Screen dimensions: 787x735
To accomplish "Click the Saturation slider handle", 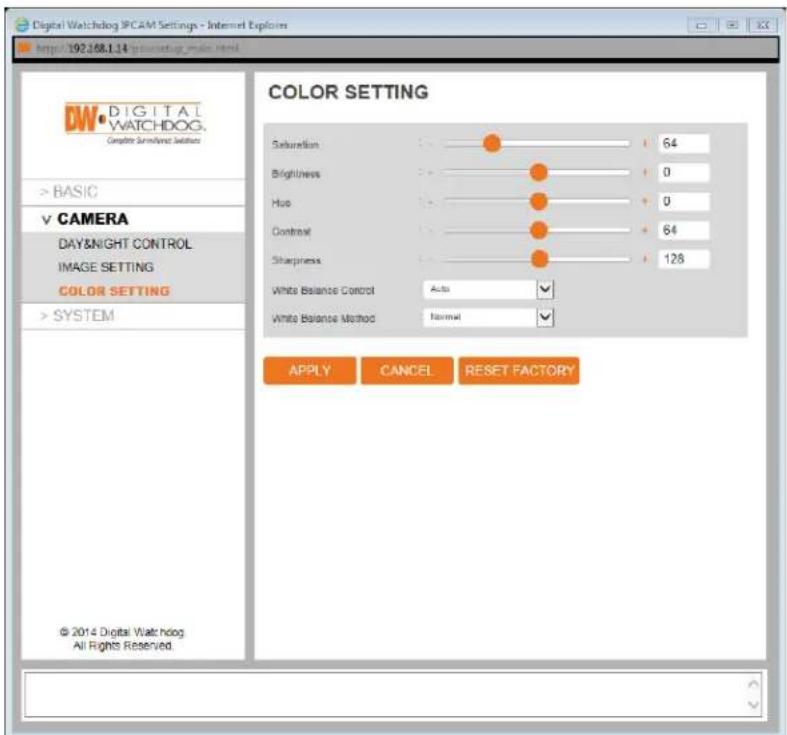I will pos(492,144).
